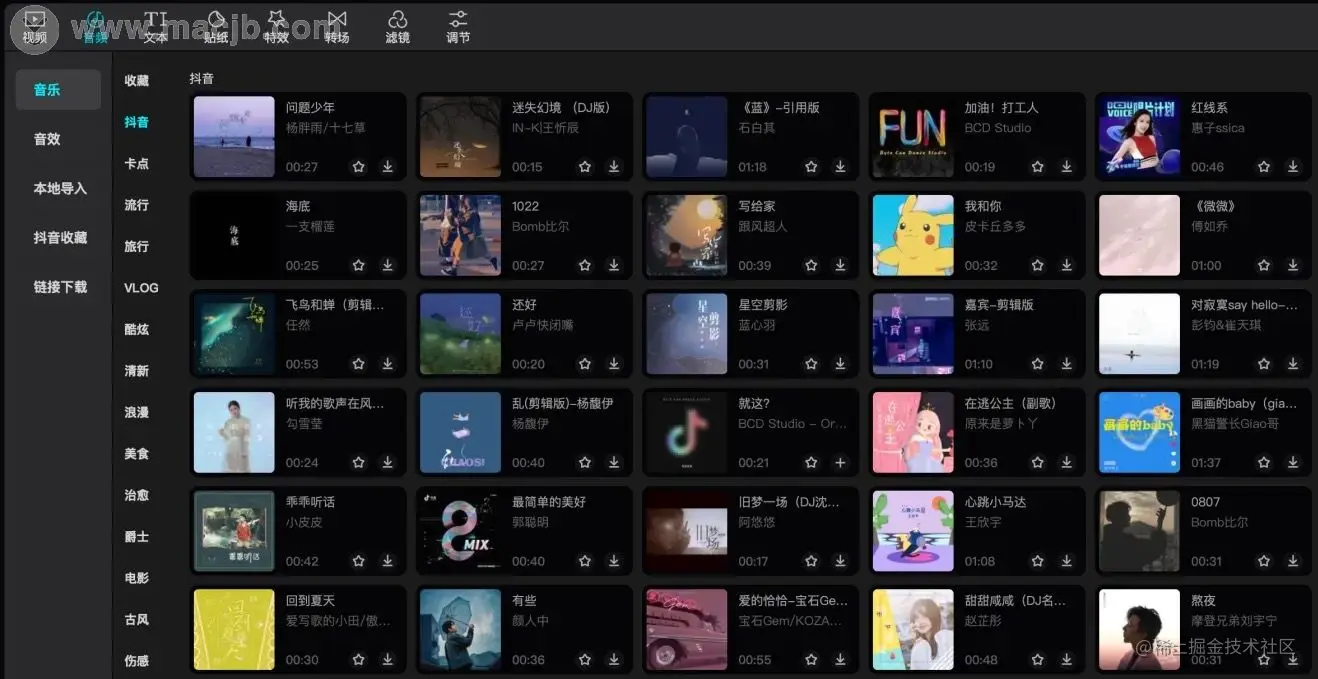Download the song 甜甜咸咸

(1066, 660)
